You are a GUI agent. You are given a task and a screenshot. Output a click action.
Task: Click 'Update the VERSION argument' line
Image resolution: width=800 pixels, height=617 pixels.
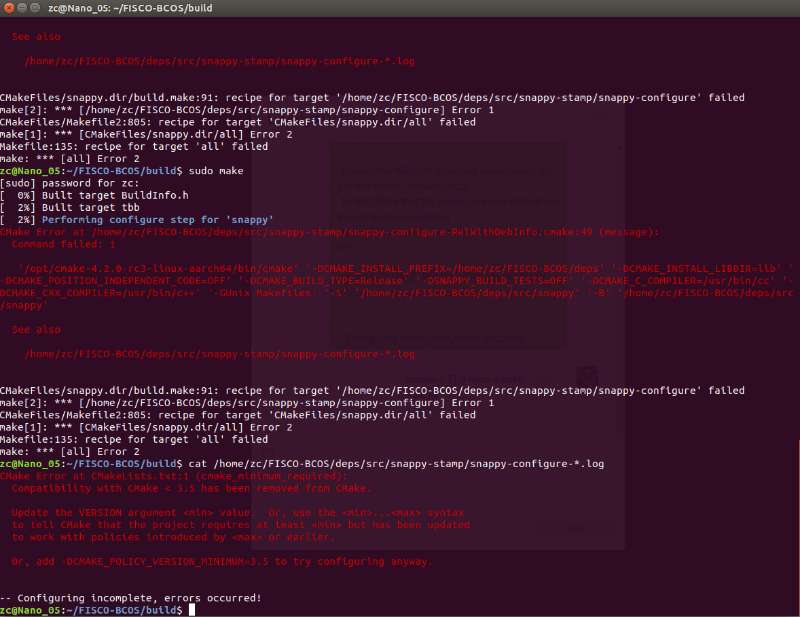[x=238, y=512]
